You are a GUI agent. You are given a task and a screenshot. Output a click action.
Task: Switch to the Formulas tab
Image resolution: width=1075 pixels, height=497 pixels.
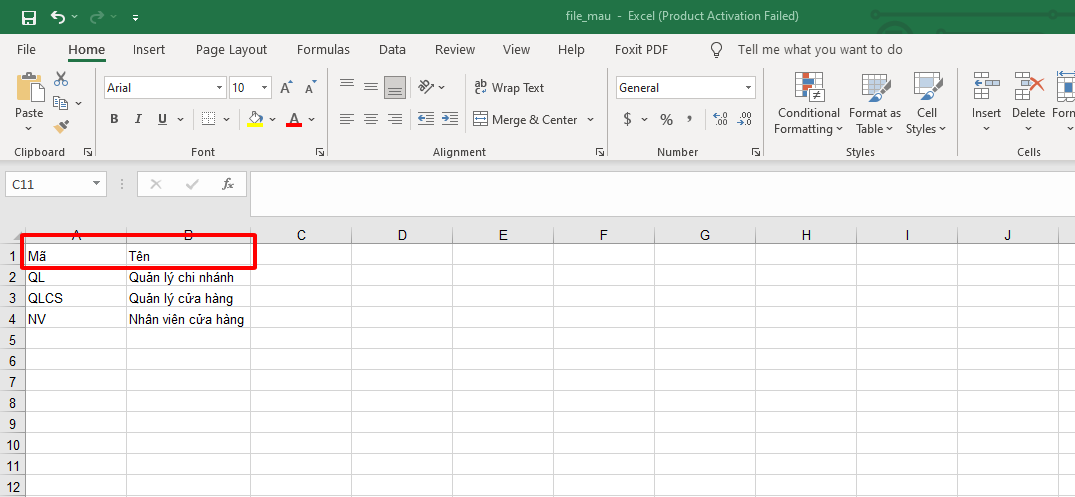click(x=323, y=50)
